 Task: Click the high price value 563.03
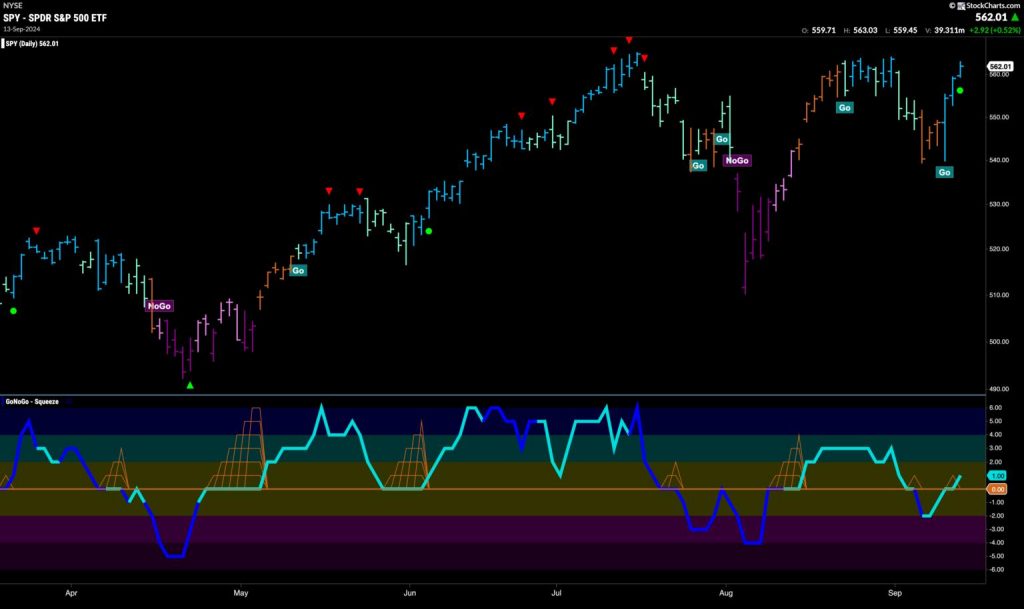point(865,30)
